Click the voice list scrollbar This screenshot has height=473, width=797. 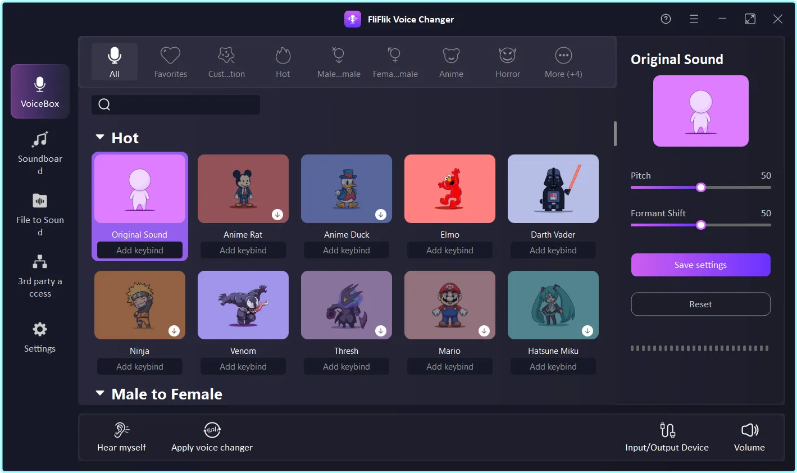[615, 134]
